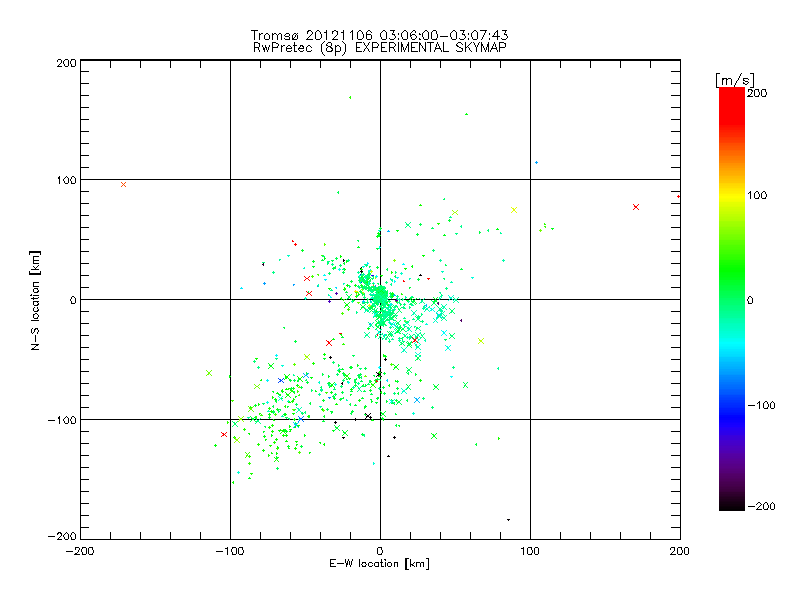This screenshot has width=800, height=600.
Task: Click the 'E-W location [km]' axis label
Action: click(x=379, y=564)
